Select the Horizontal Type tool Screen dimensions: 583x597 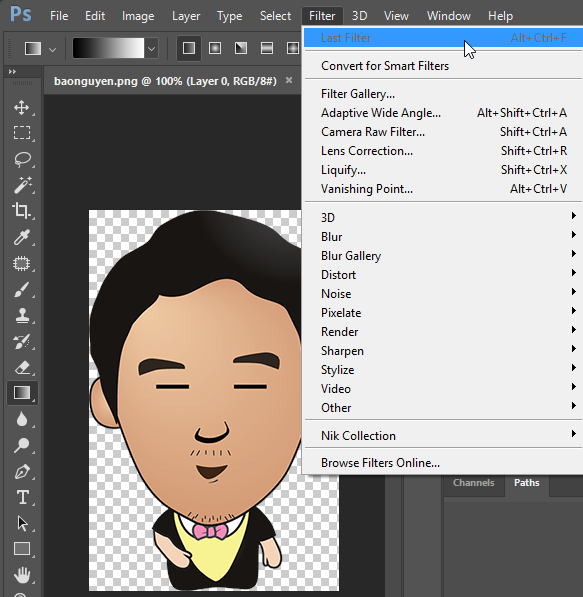[x=22, y=497]
